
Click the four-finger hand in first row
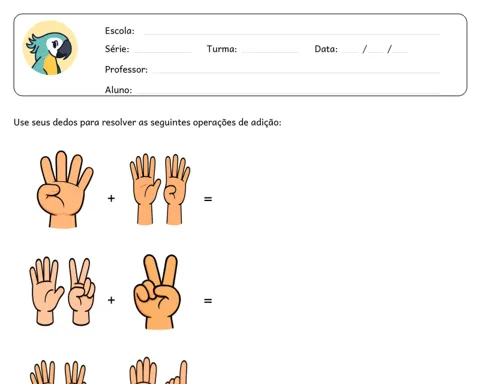[x=65, y=189]
